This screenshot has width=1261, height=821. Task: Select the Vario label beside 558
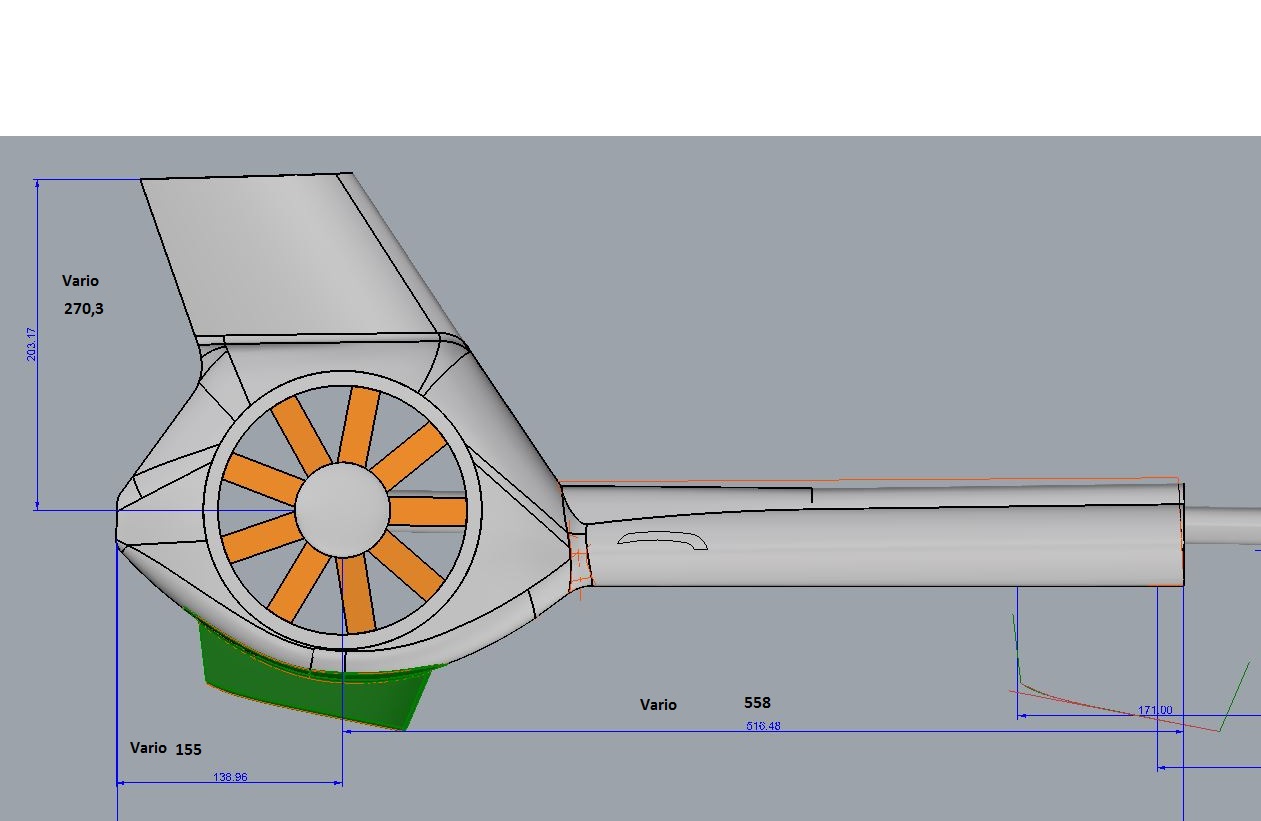coord(658,705)
